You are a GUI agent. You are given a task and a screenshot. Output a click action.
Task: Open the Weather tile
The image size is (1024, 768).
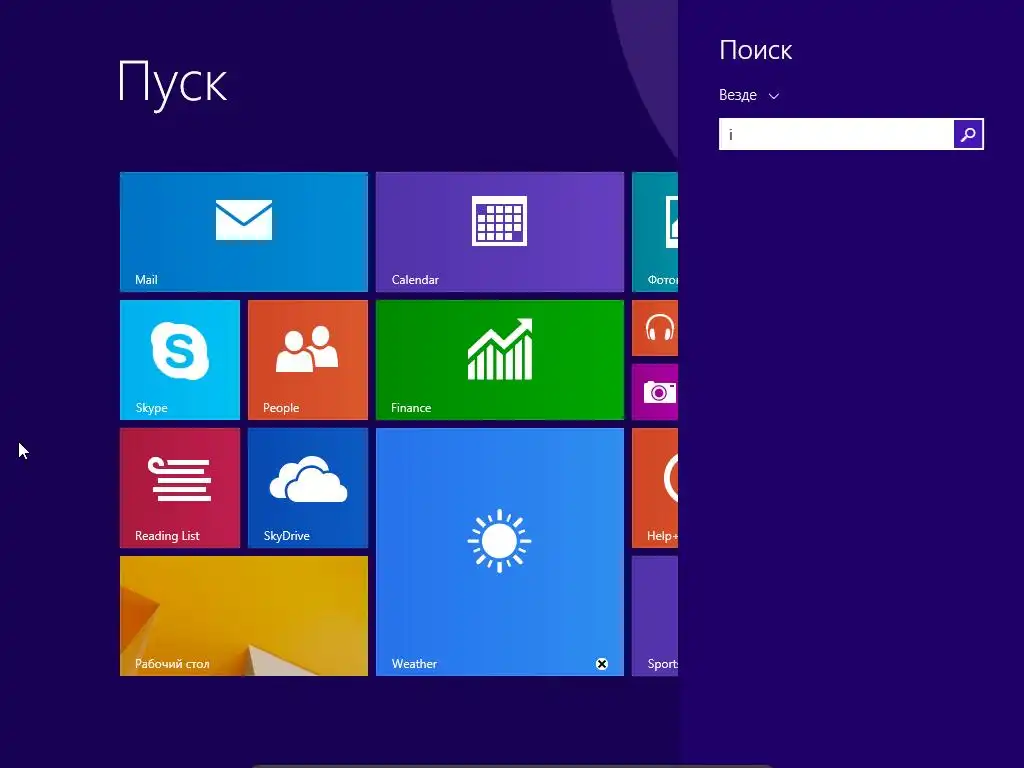(x=500, y=552)
